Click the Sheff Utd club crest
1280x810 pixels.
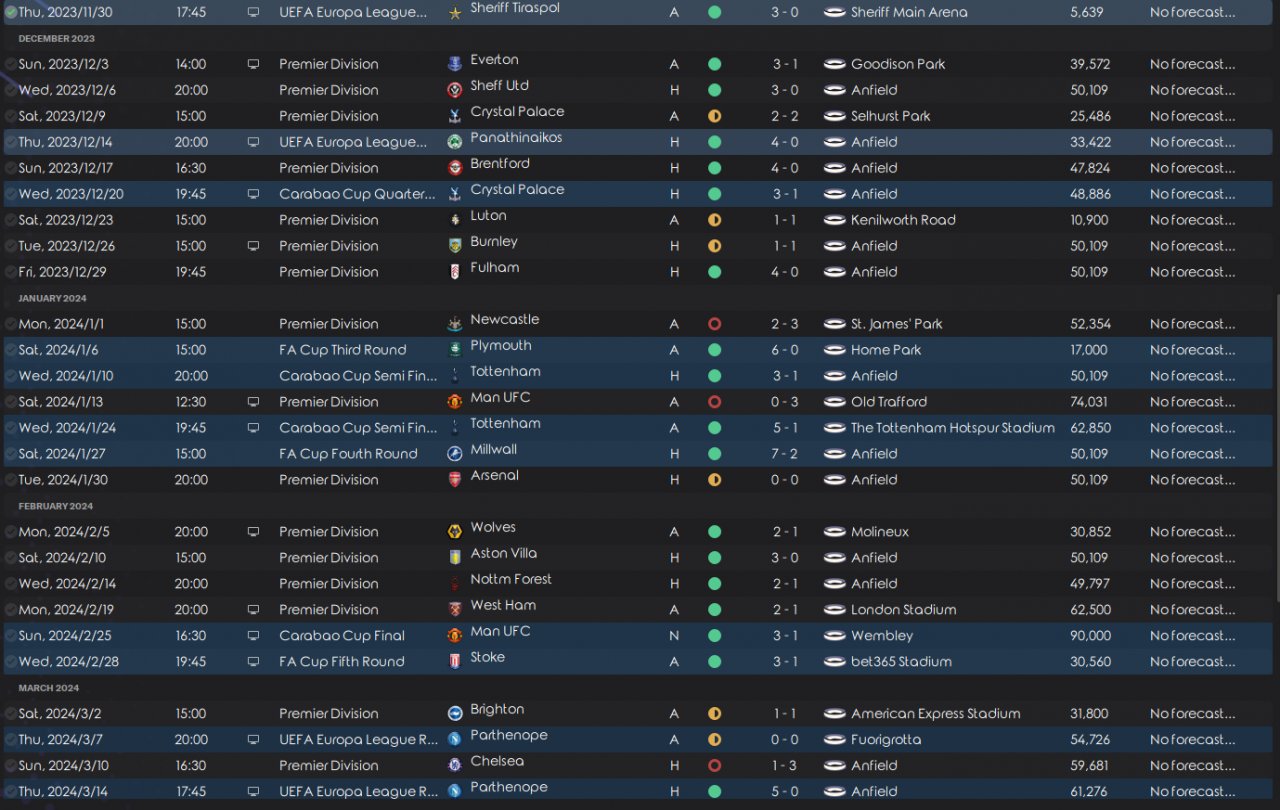click(455, 90)
